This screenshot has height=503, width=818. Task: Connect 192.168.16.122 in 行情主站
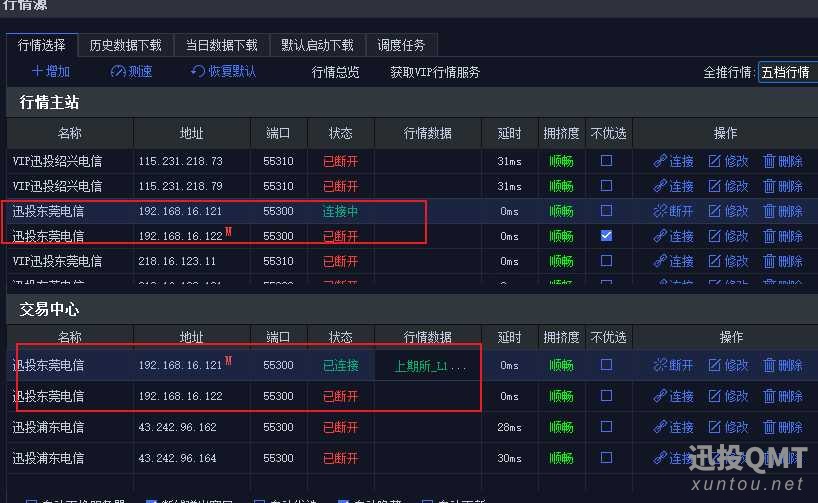pos(673,236)
